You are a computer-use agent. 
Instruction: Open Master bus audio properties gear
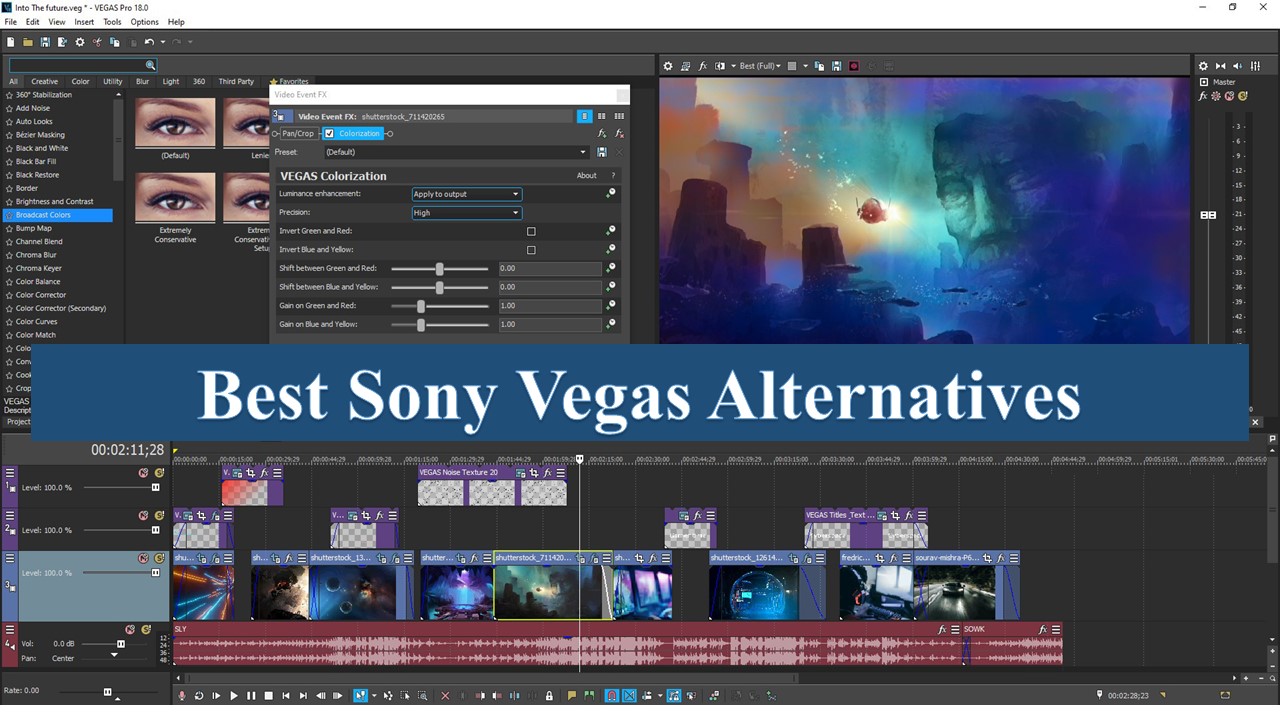pos(1203,66)
